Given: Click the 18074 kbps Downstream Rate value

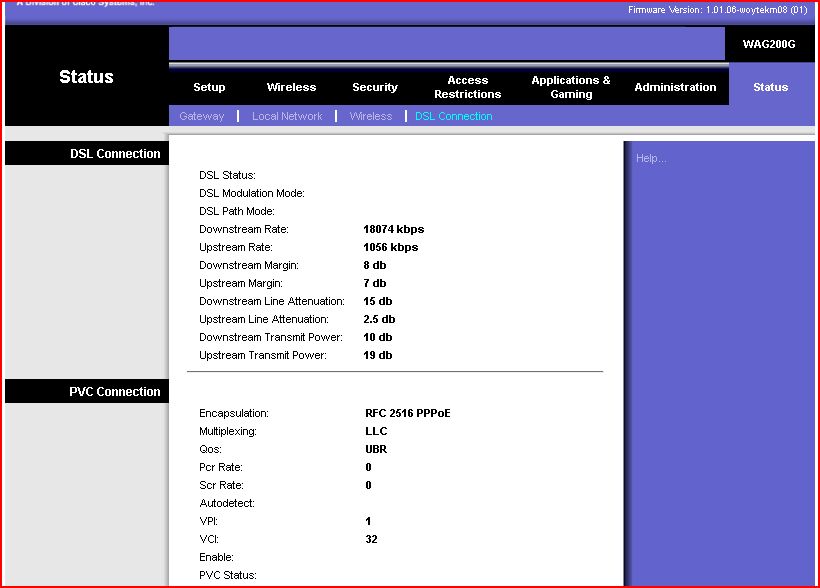Looking at the screenshot, I should [393, 229].
